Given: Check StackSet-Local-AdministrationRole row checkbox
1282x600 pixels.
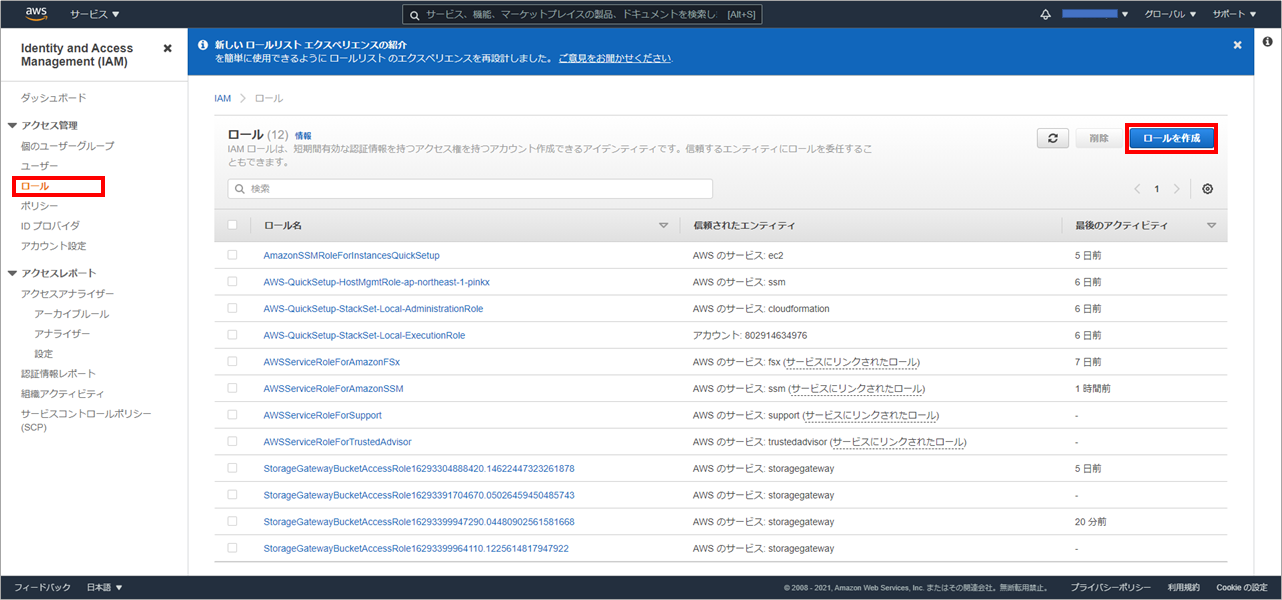Looking at the screenshot, I should coord(232,308).
